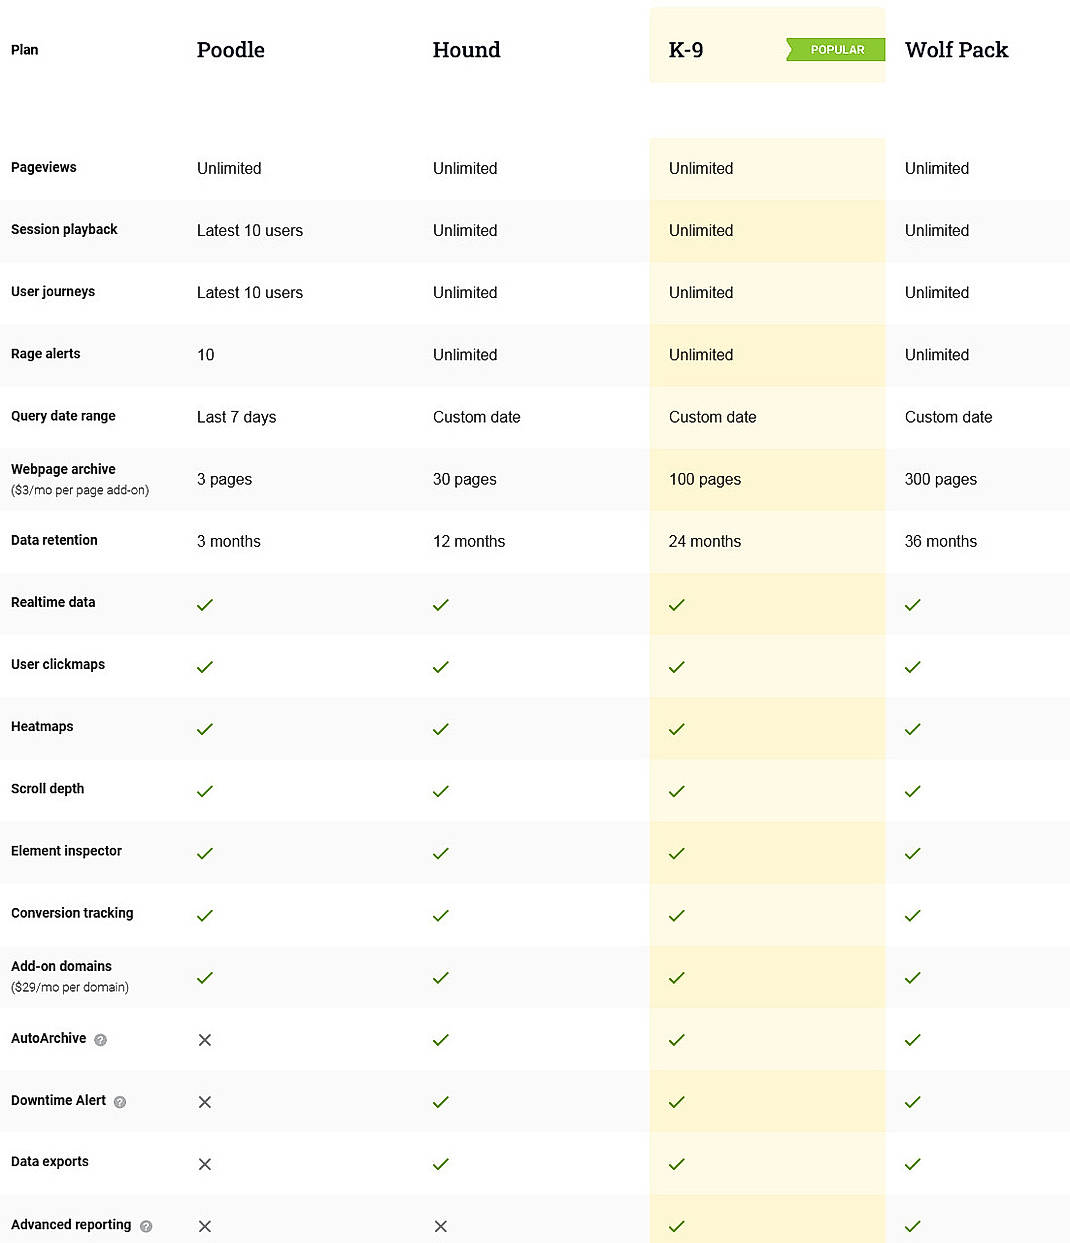
Task: Click the Wolf Pack Add-on domains checkmark
Action: pos(912,978)
